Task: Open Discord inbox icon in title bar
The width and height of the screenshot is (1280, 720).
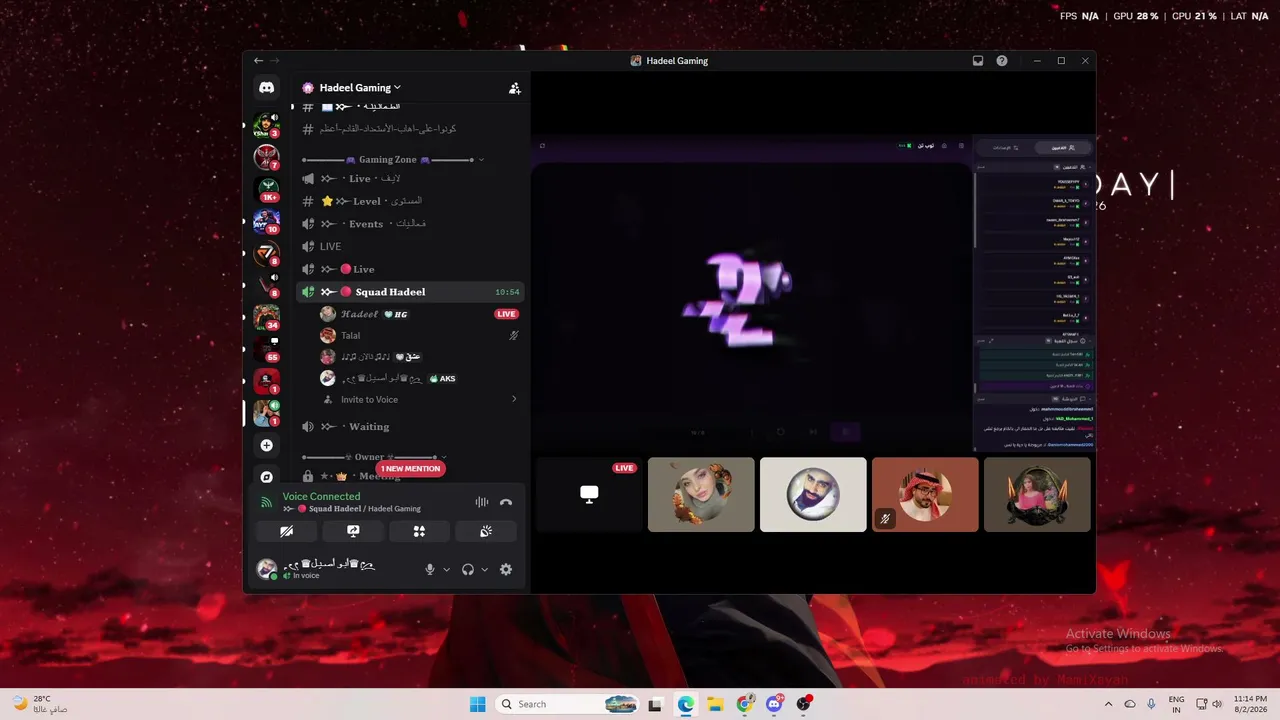Action: pyautogui.click(x=978, y=61)
